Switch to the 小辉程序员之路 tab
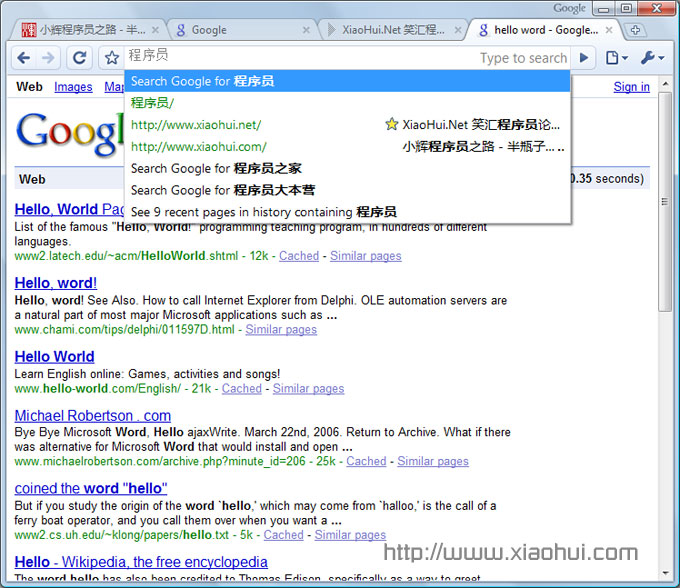 89,30
